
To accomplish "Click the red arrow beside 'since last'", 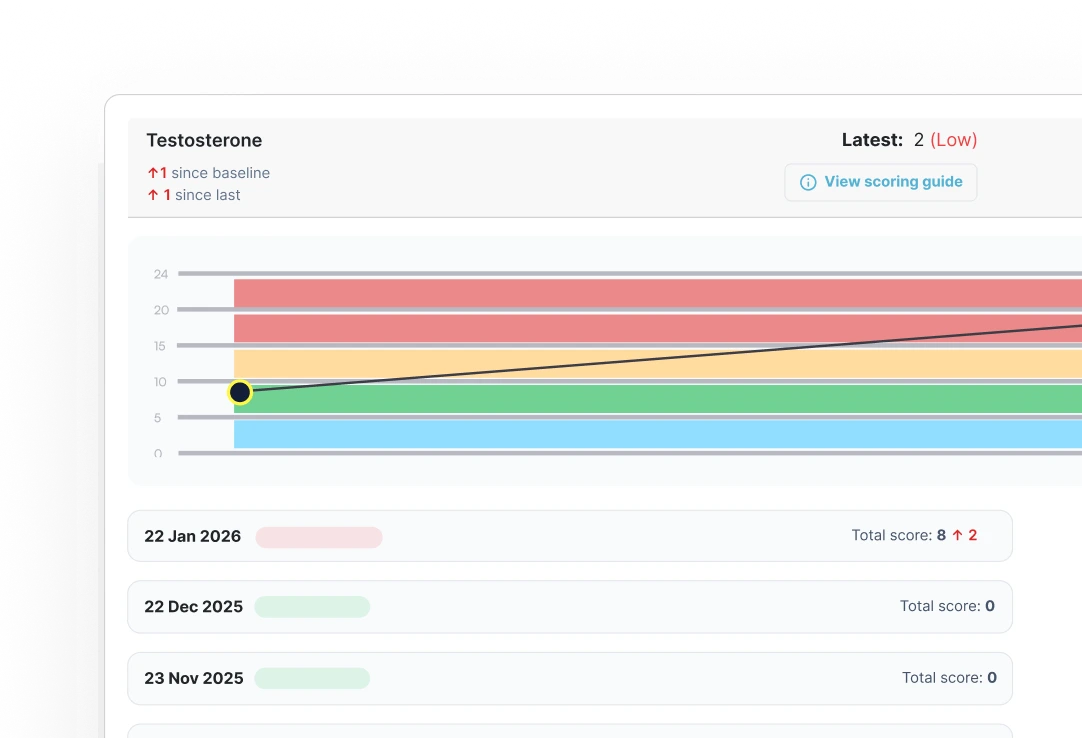I will [x=153, y=195].
